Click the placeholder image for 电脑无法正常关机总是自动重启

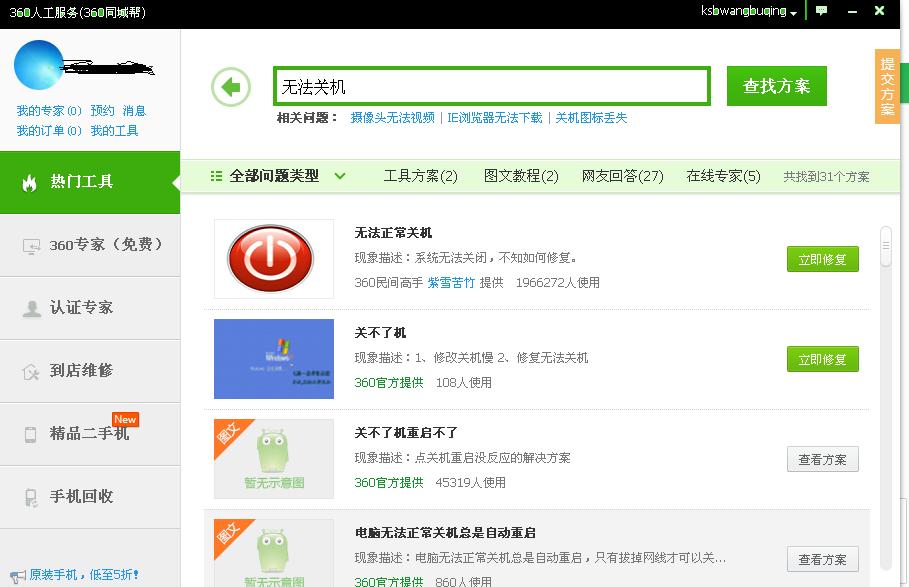point(274,553)
